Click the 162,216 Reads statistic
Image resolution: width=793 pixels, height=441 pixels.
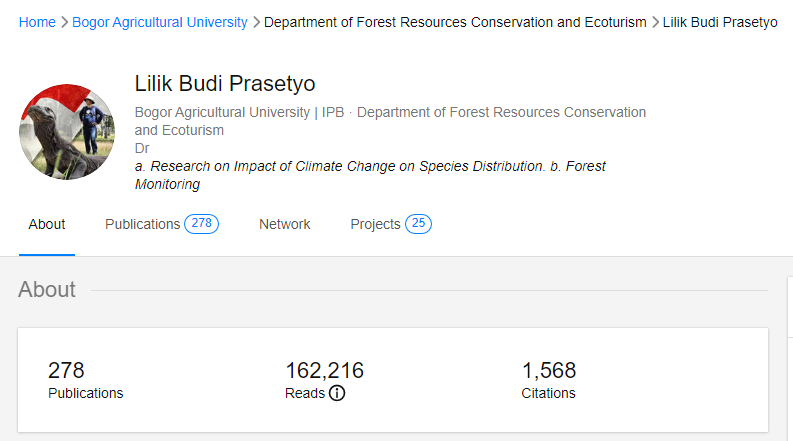coord(324,371)
